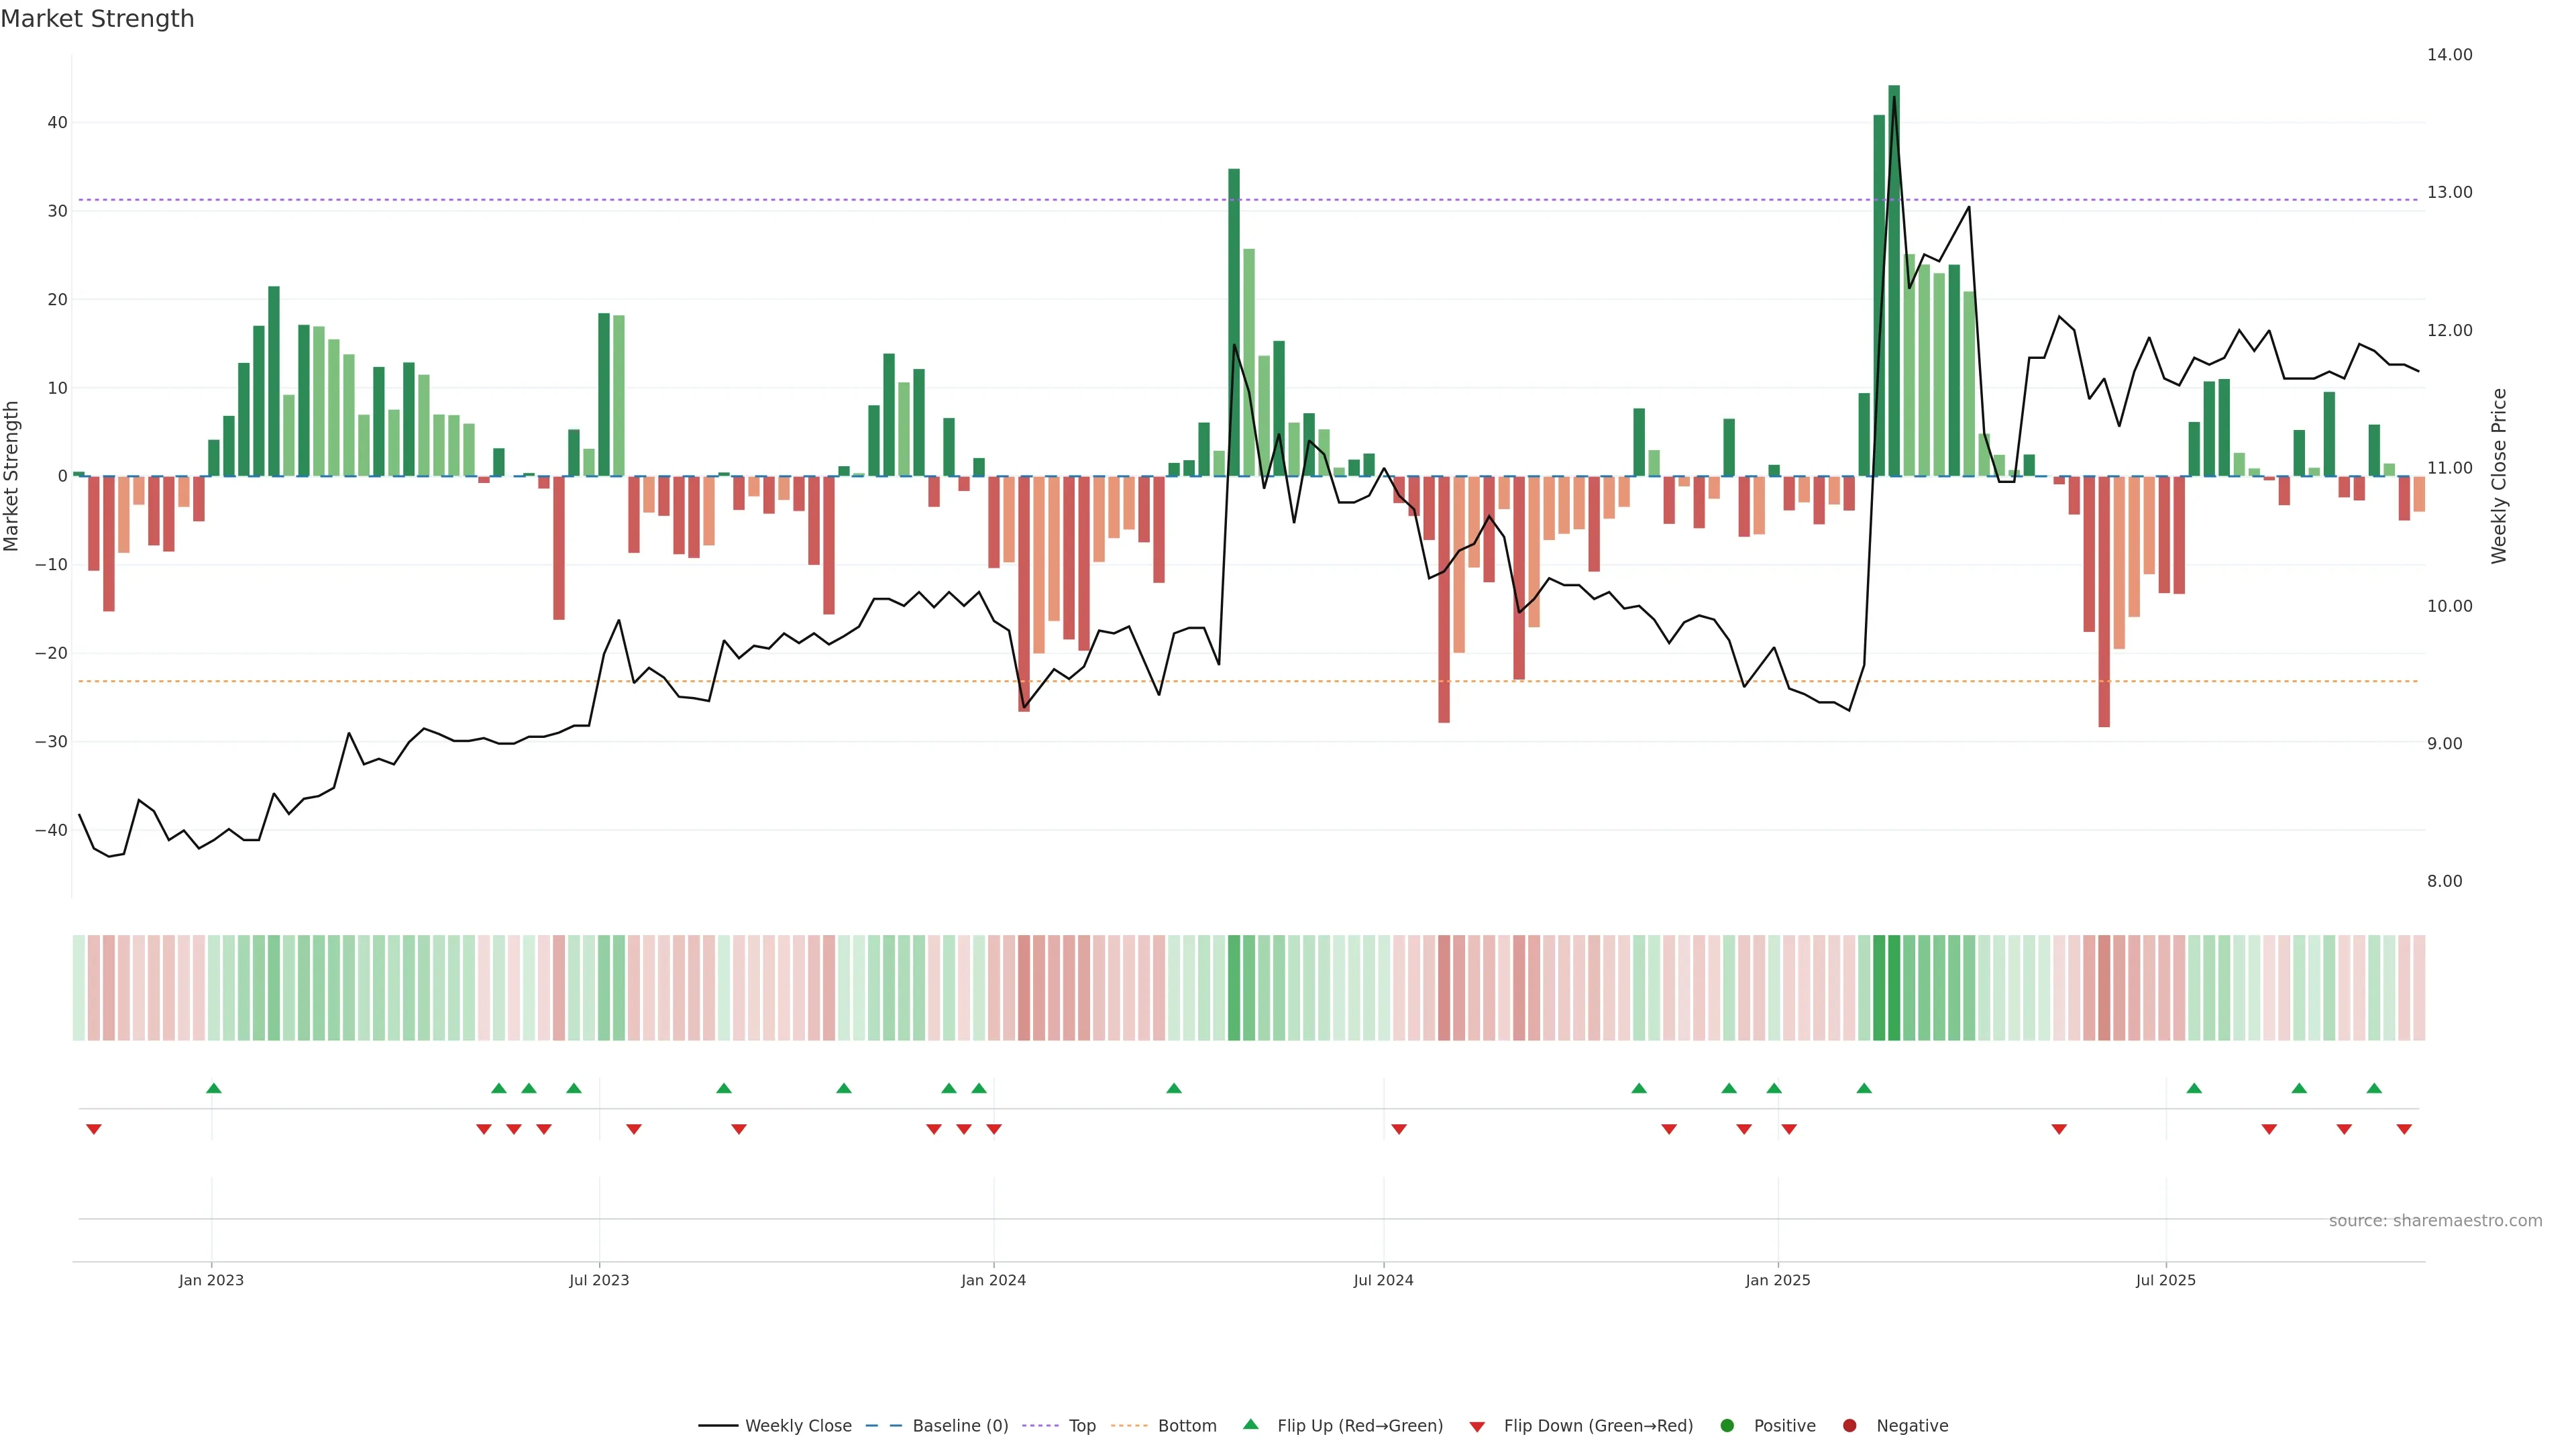Click the Jan 2024 x-axis label

[x=993, y=1280]
